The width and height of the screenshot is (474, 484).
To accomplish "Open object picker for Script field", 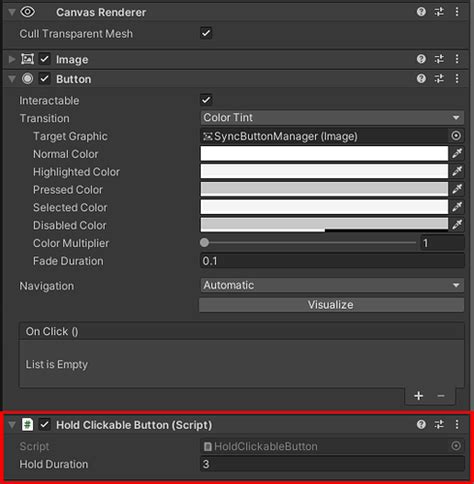I will coord(456,446).
